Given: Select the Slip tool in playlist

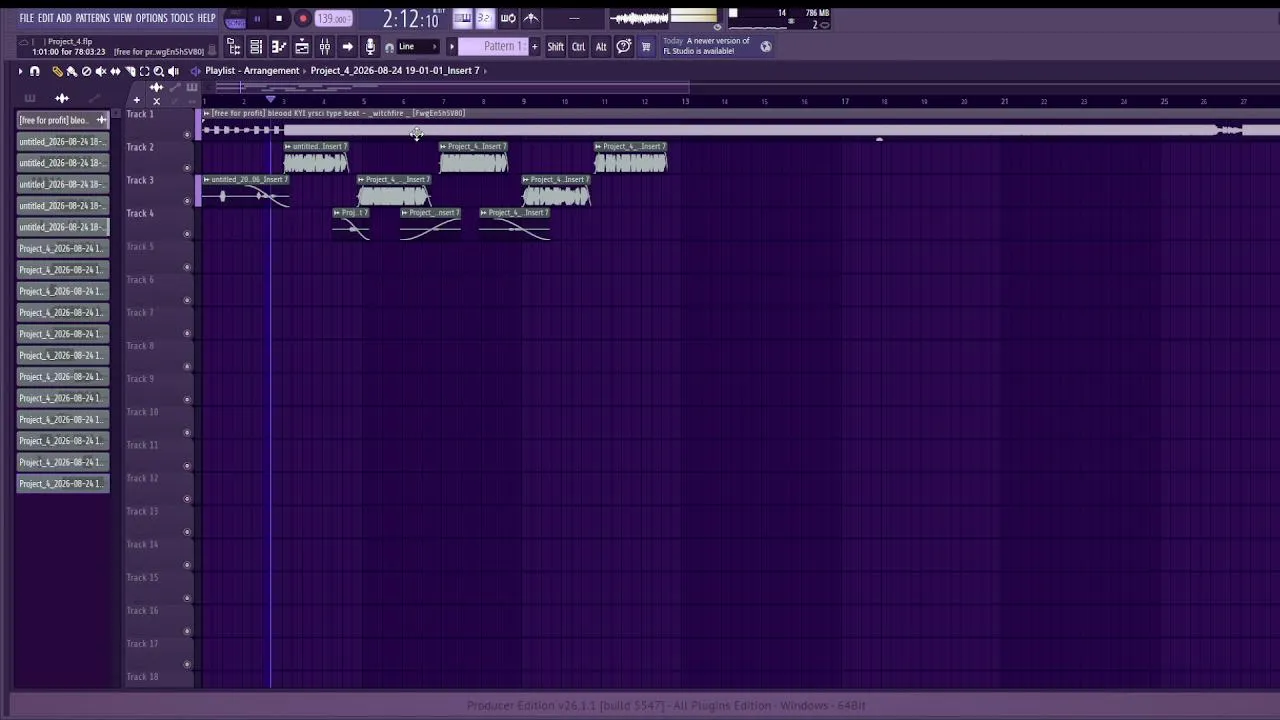Looking at the screenshot, I should [x=115, y=71].
